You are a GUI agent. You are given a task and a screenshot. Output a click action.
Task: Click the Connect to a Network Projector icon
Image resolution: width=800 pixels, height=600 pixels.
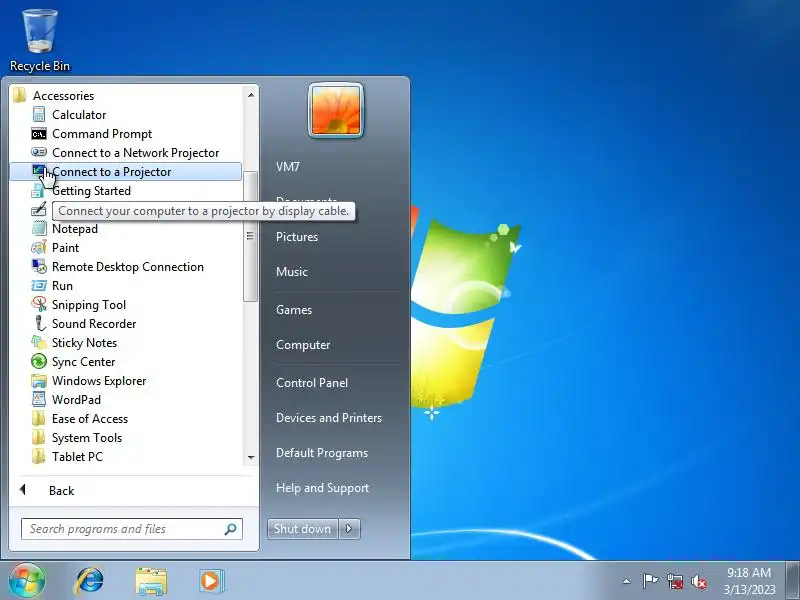[x=39, y=152]
